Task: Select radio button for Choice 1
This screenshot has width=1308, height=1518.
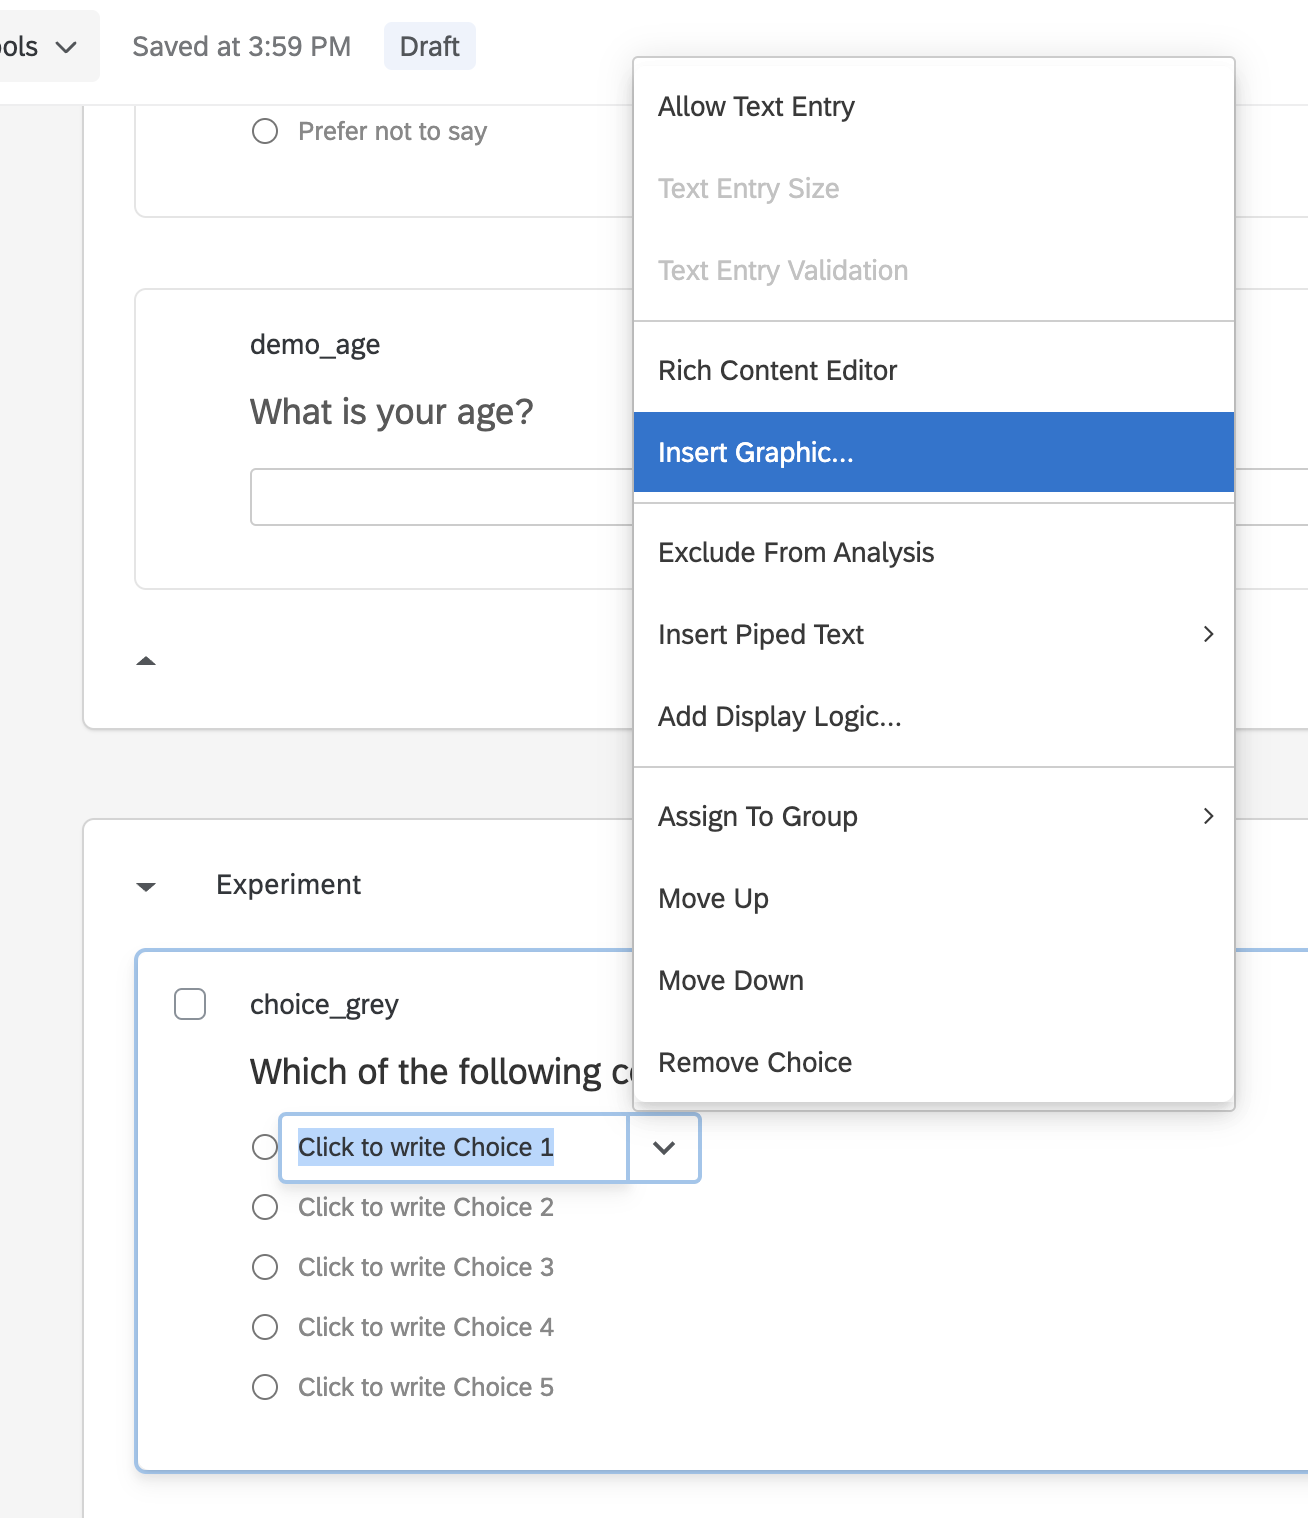Action: (265, 1147)
